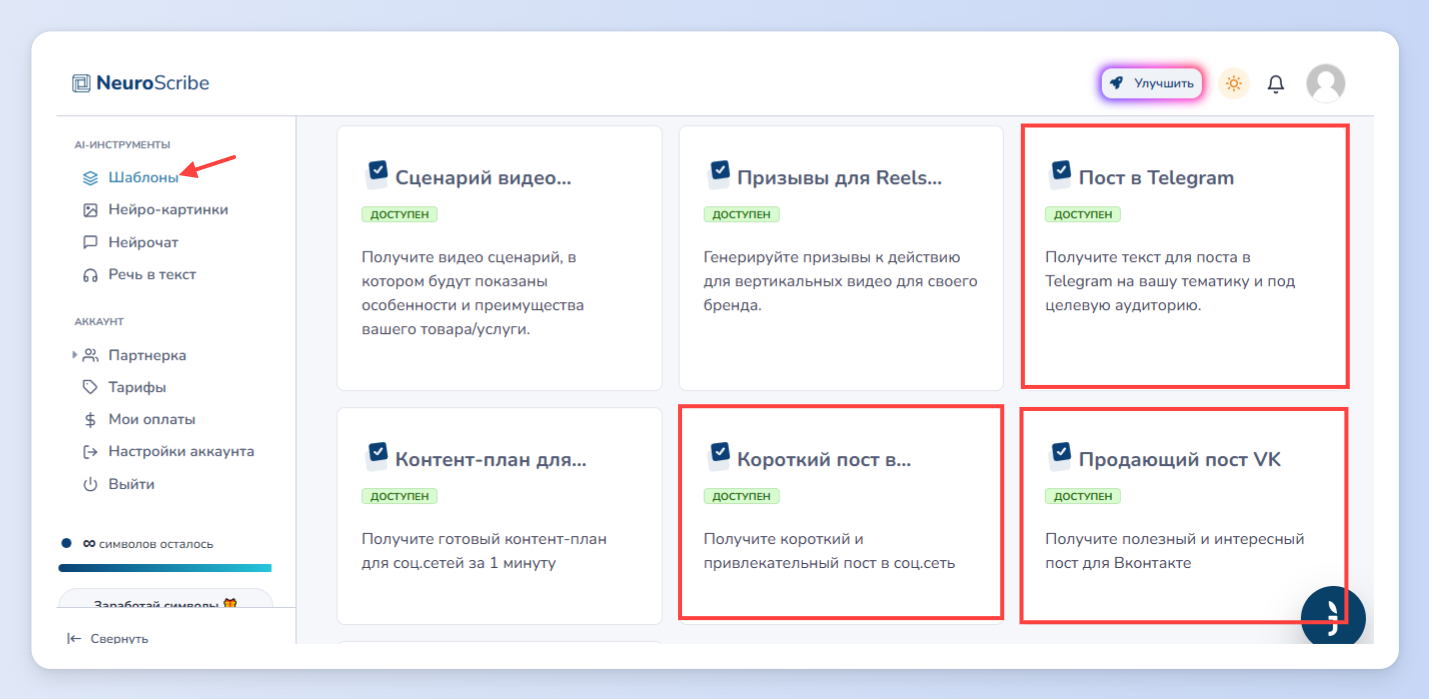
Task: Click the Короткий пост card icon
Action: click(x=719, y=456)
